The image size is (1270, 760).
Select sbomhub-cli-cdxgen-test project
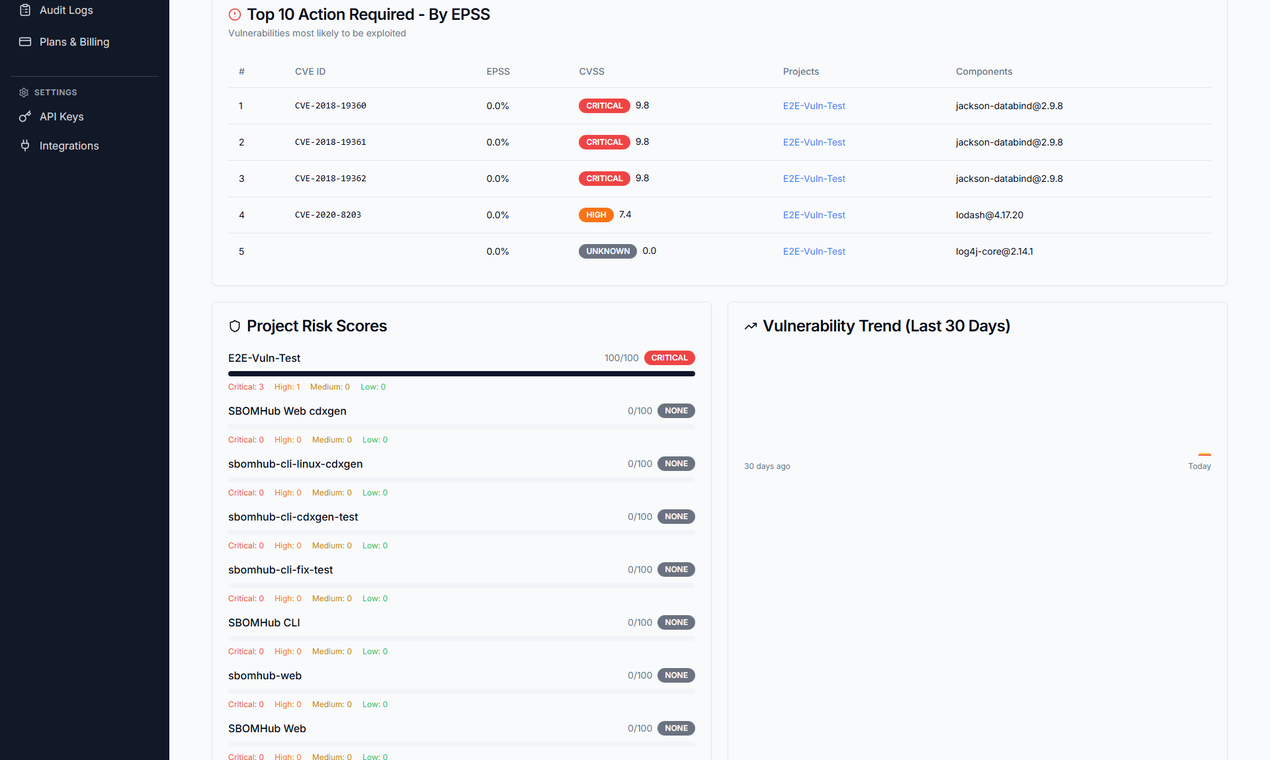point(293,517)
